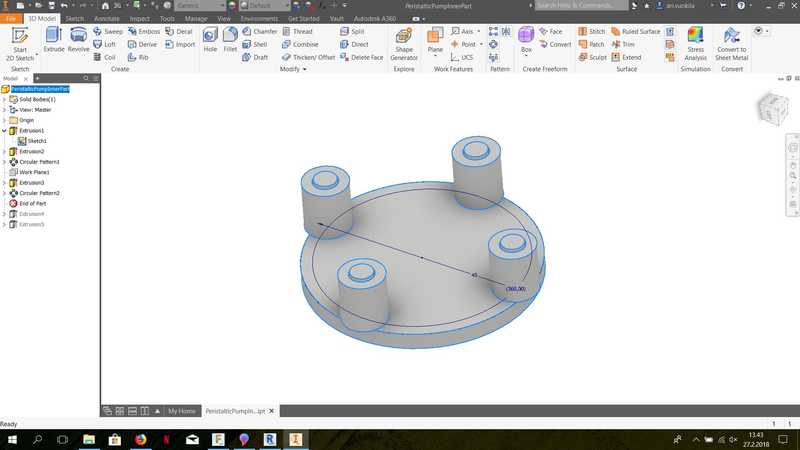Select the Stitch surface tool
Image resolution: width=800 pixels, height=450 pixels.
pos(591,32)
